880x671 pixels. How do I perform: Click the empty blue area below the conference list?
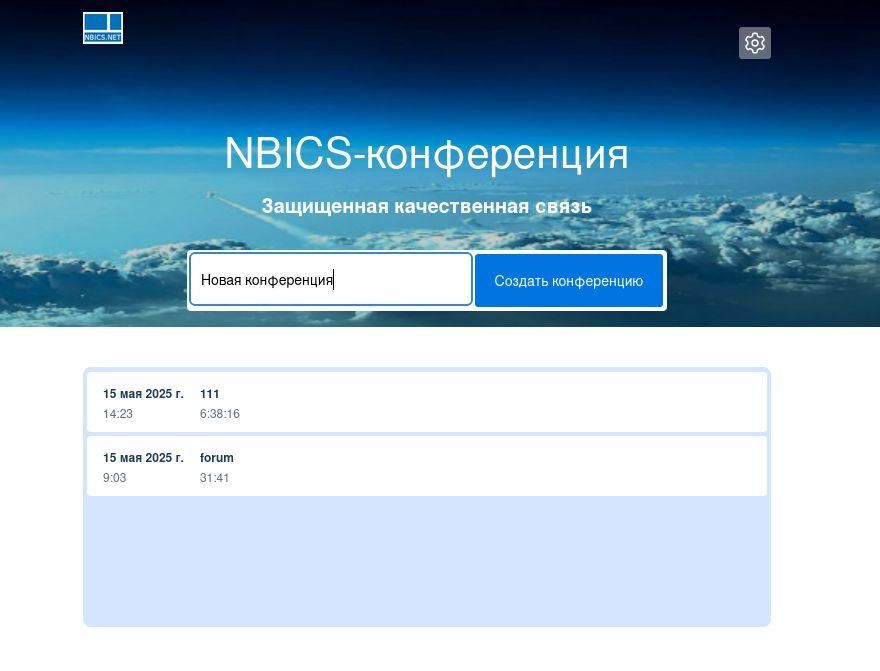tap(426, 560)
